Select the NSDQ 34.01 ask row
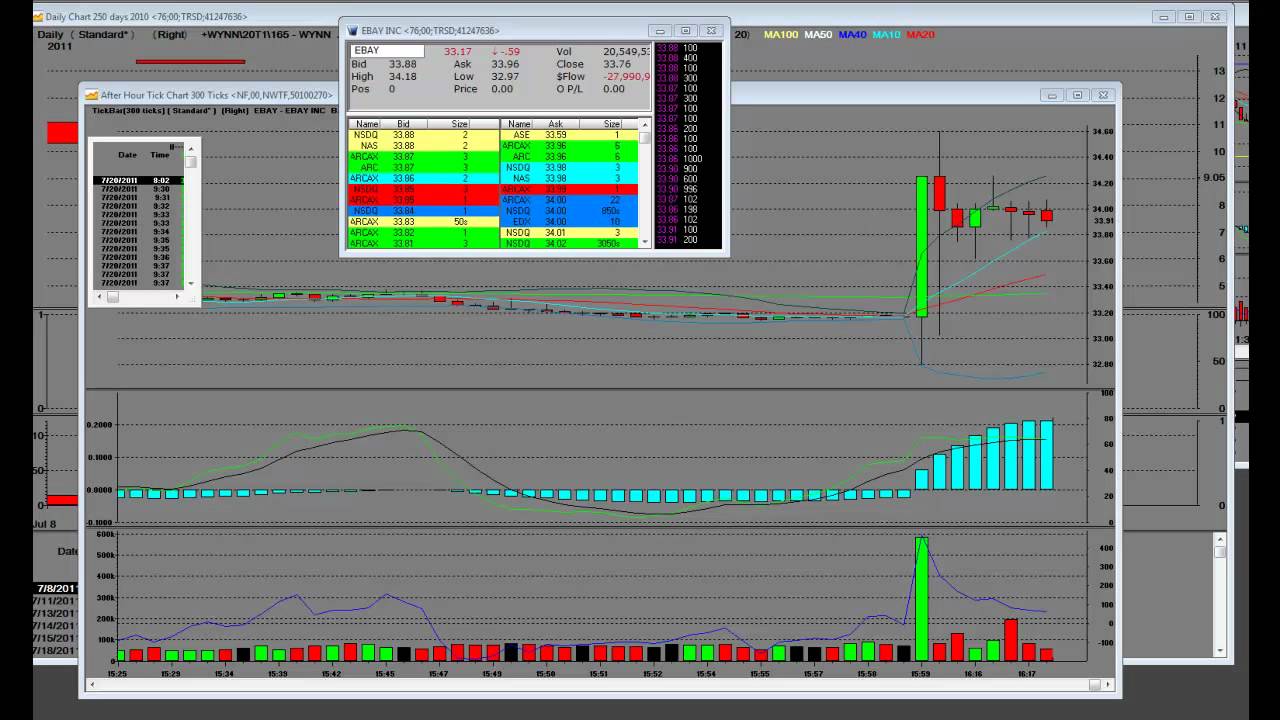Viewport: 1280px width, 720px height. pos(570,233)
